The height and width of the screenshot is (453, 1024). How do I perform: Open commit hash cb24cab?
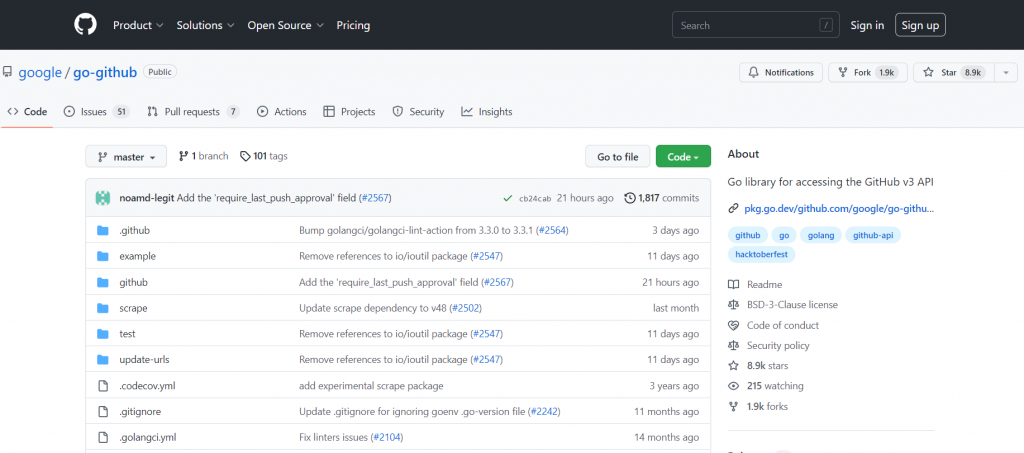coord(534,198)
